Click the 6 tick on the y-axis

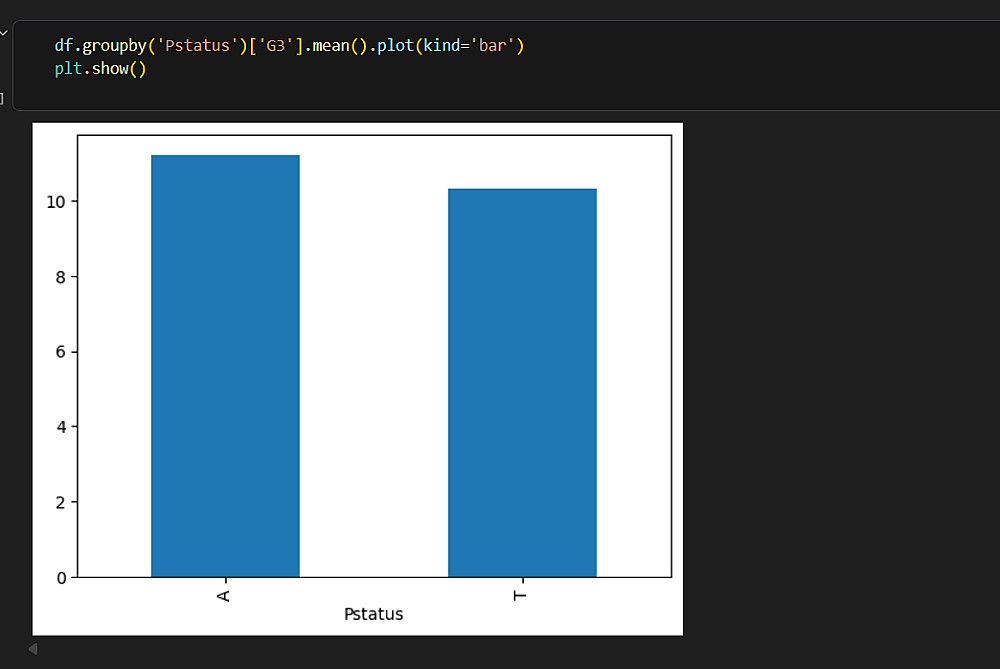click(x=60, y=352)
